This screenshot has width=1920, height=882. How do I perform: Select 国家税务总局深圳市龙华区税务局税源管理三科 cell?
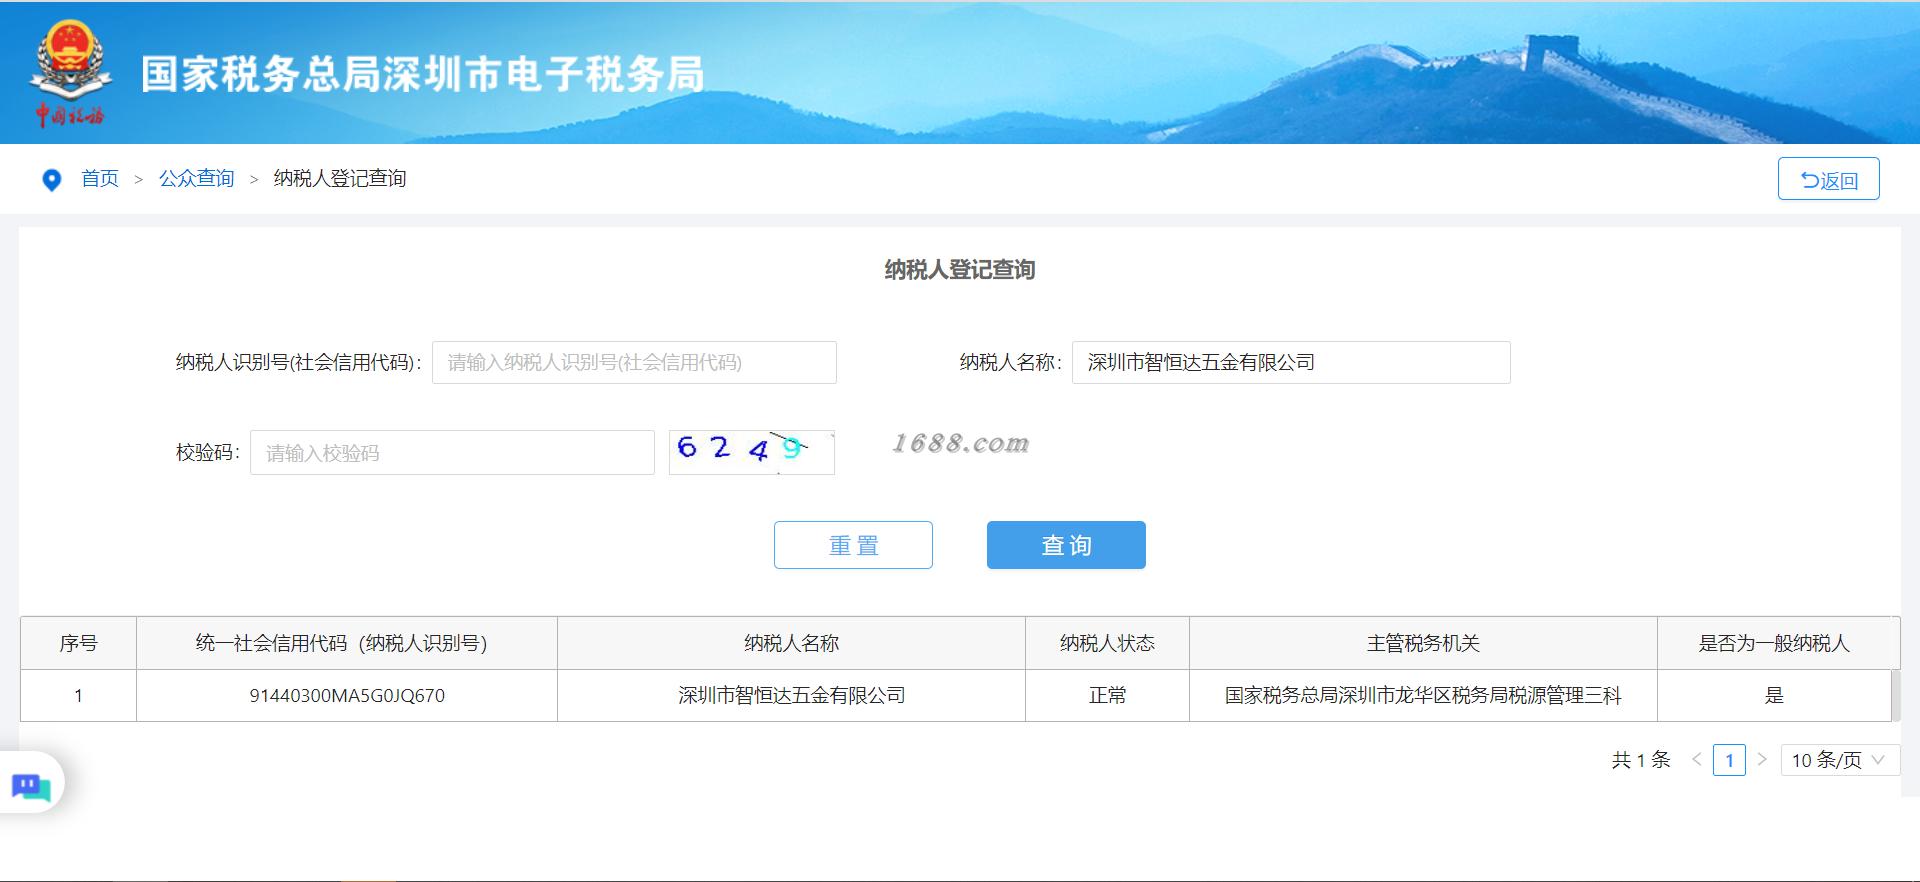point(1423,696)
